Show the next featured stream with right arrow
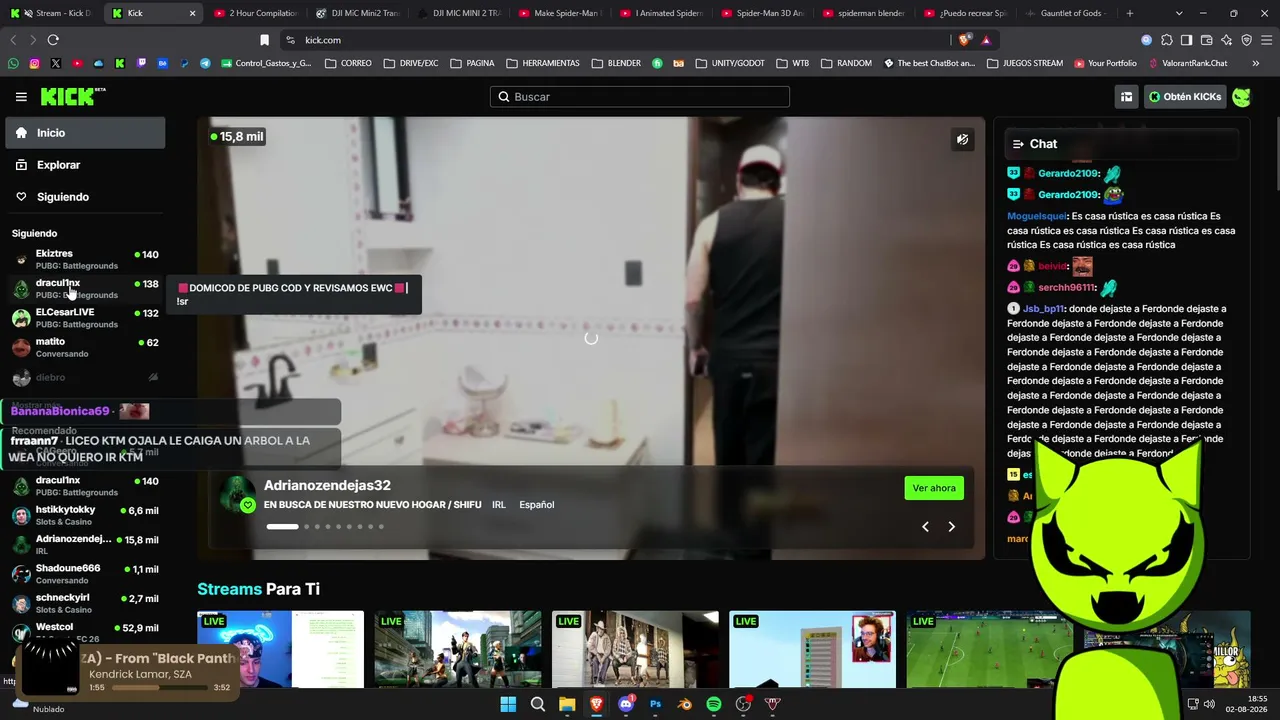This screenshot has height=720, width=1280. tap(951, 527)
